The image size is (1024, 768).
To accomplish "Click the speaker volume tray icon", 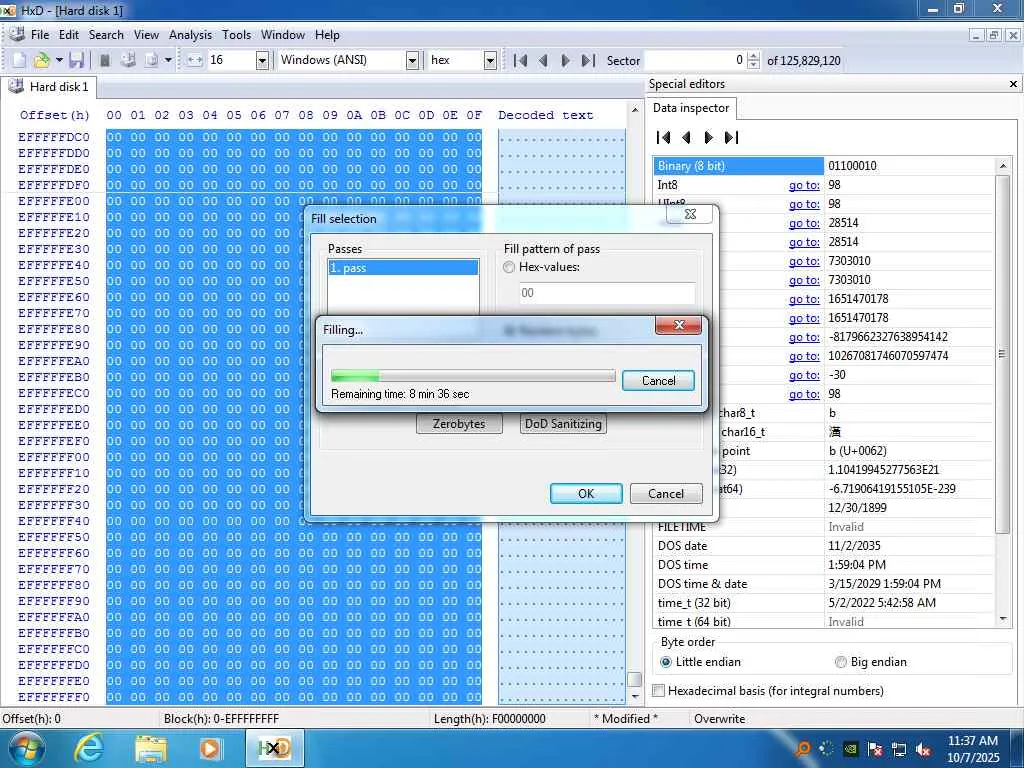I will [923, 750].
